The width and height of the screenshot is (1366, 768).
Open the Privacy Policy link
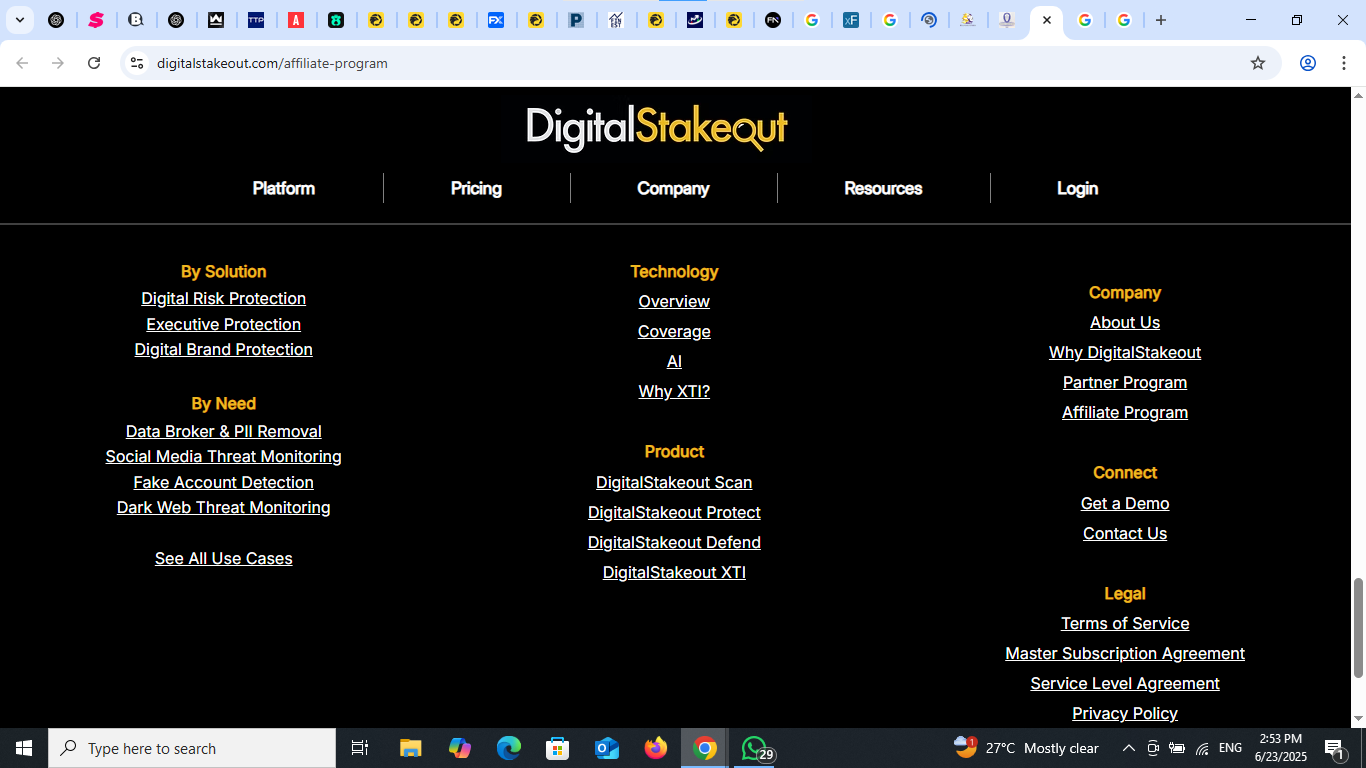[1125, 713]
